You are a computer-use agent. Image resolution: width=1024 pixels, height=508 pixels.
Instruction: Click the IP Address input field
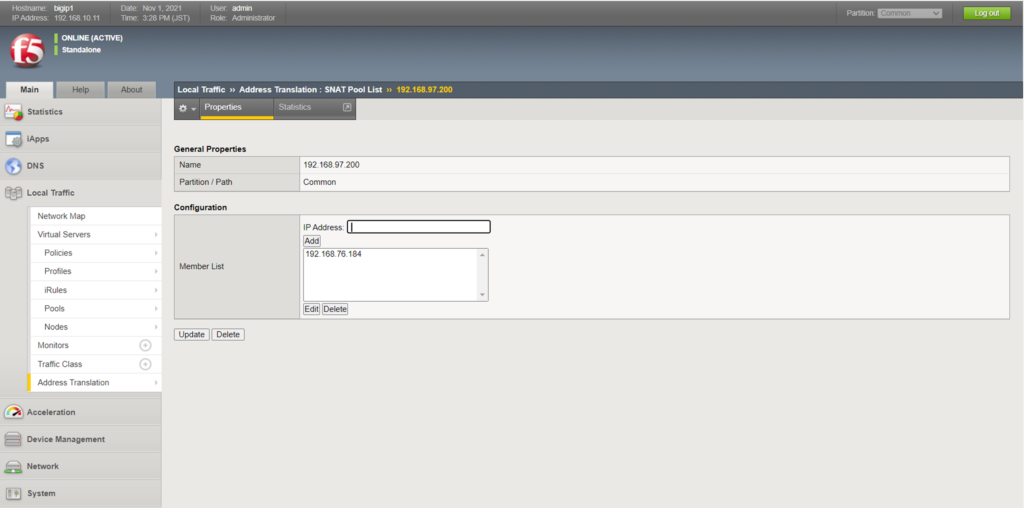tap(419, 227)
